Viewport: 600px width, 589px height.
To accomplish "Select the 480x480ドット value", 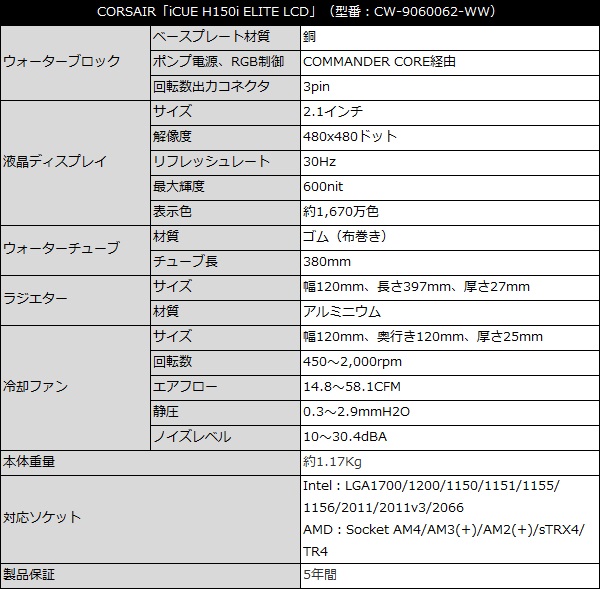I will [x=350, y=136].
